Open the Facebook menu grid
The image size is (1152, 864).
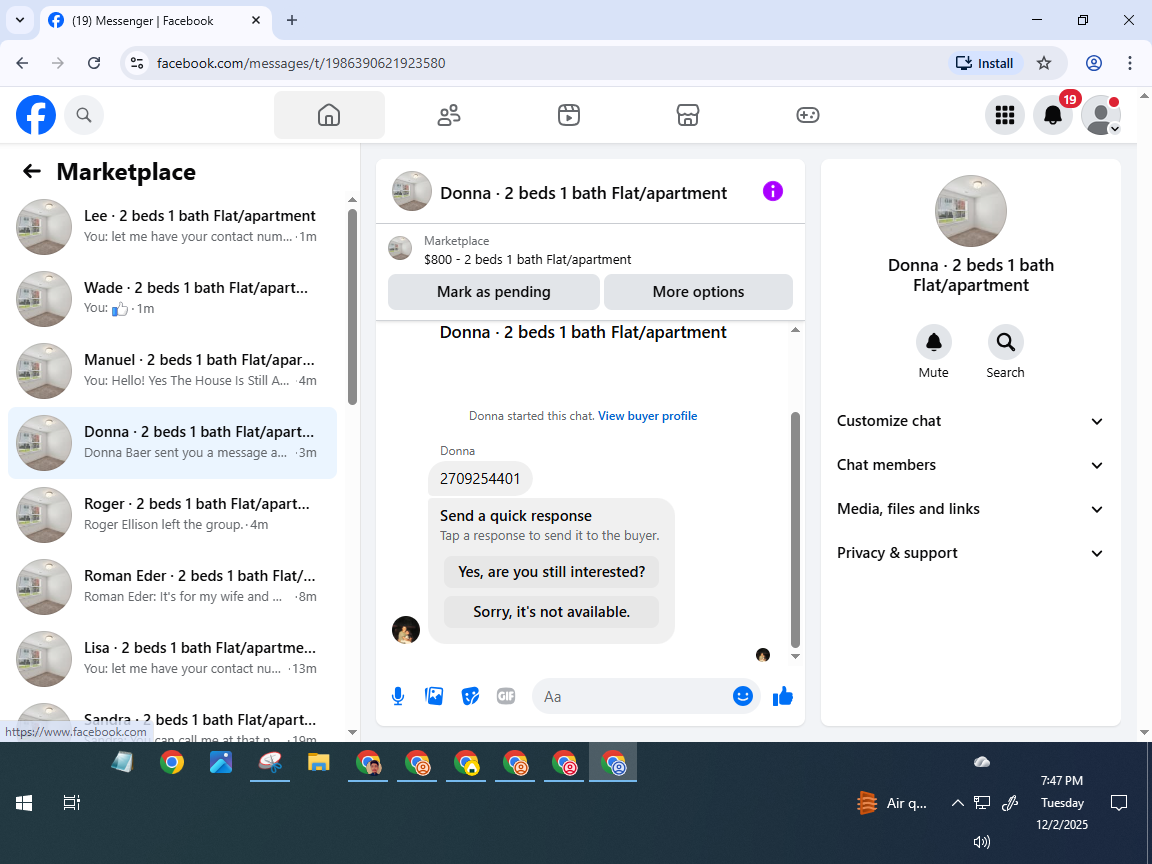pos(1004,115)
